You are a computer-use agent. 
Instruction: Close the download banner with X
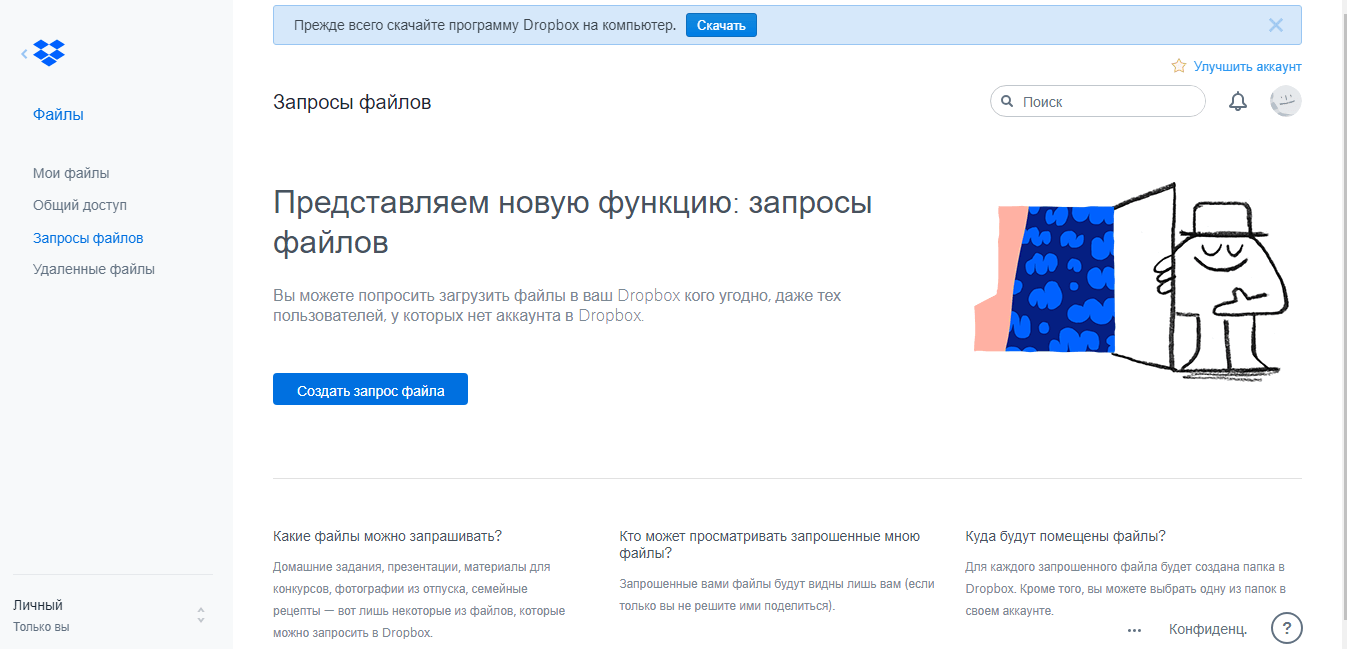tap(1275, 25)
